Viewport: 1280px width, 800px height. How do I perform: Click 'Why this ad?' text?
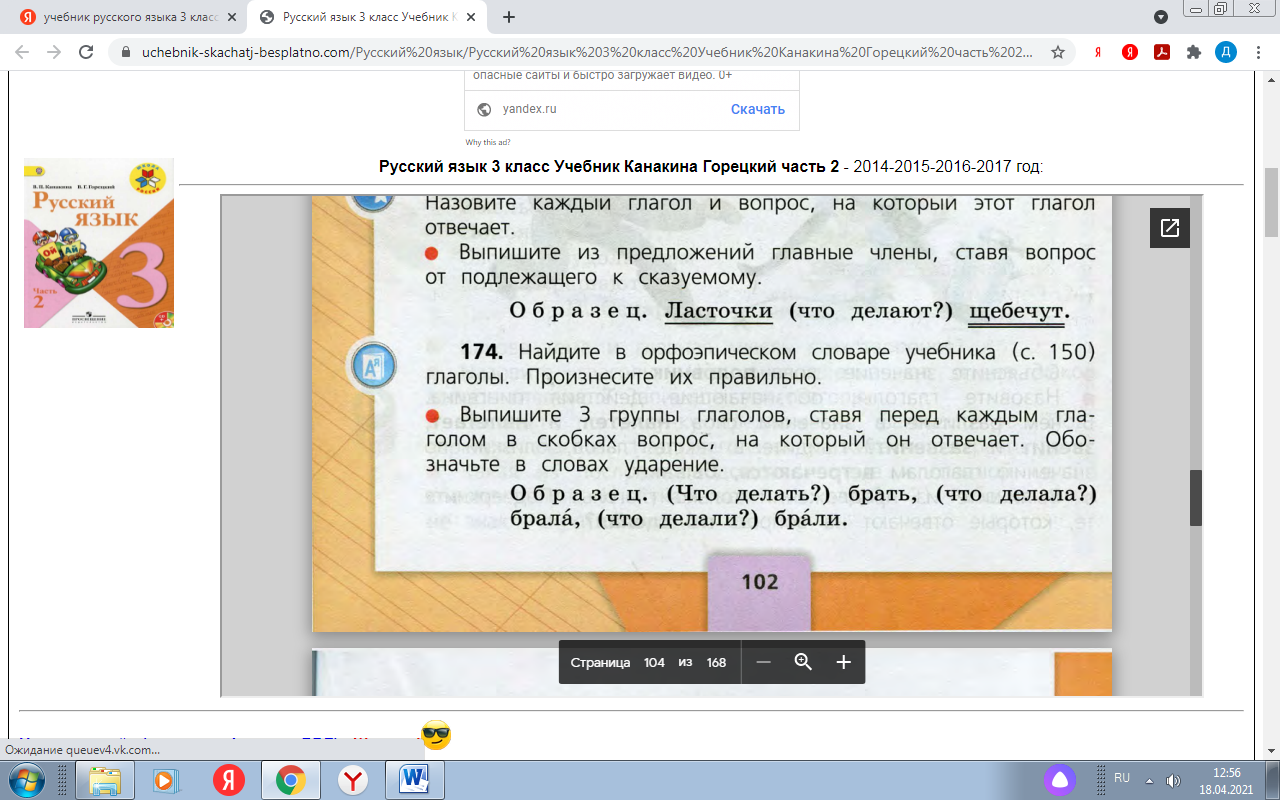coord(487,142)
